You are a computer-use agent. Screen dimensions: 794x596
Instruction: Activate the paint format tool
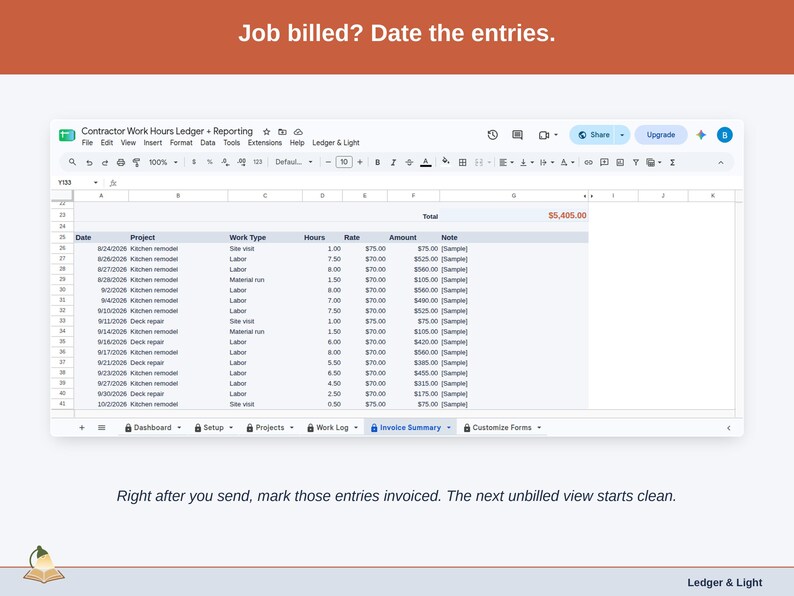click(x=136, y=163)
